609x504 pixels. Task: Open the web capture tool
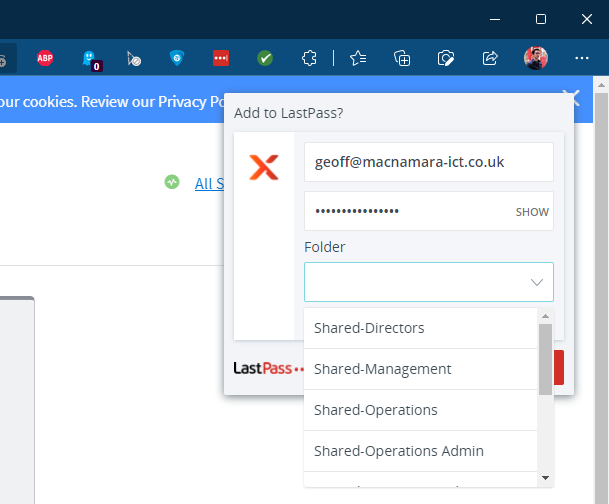click(x=446, y=58)
